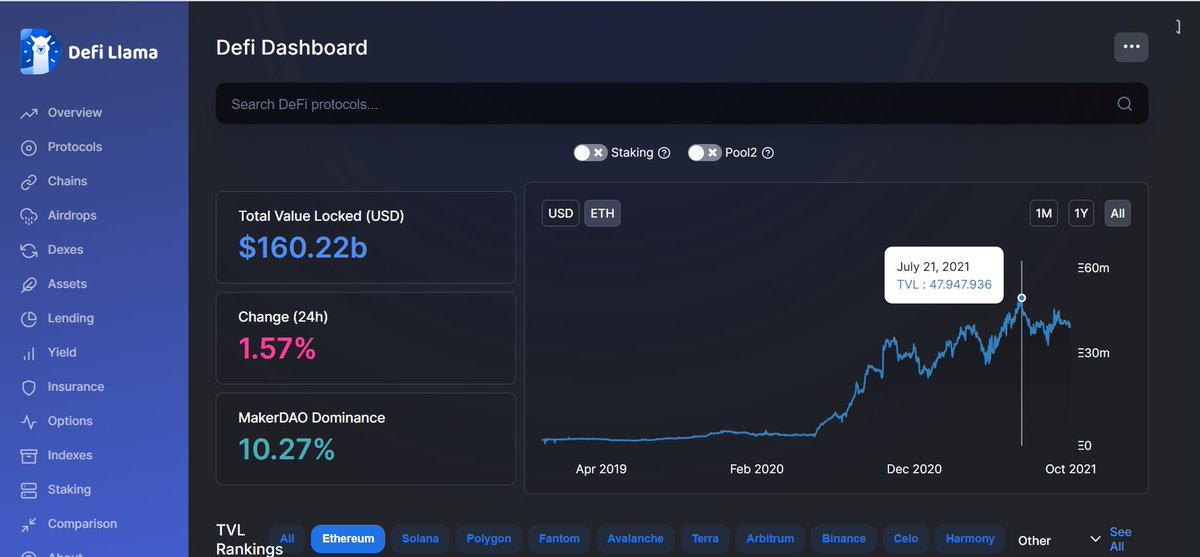
Task: Click the MakerDAO Dominance 10.27% value
Action: pos(287,449)
